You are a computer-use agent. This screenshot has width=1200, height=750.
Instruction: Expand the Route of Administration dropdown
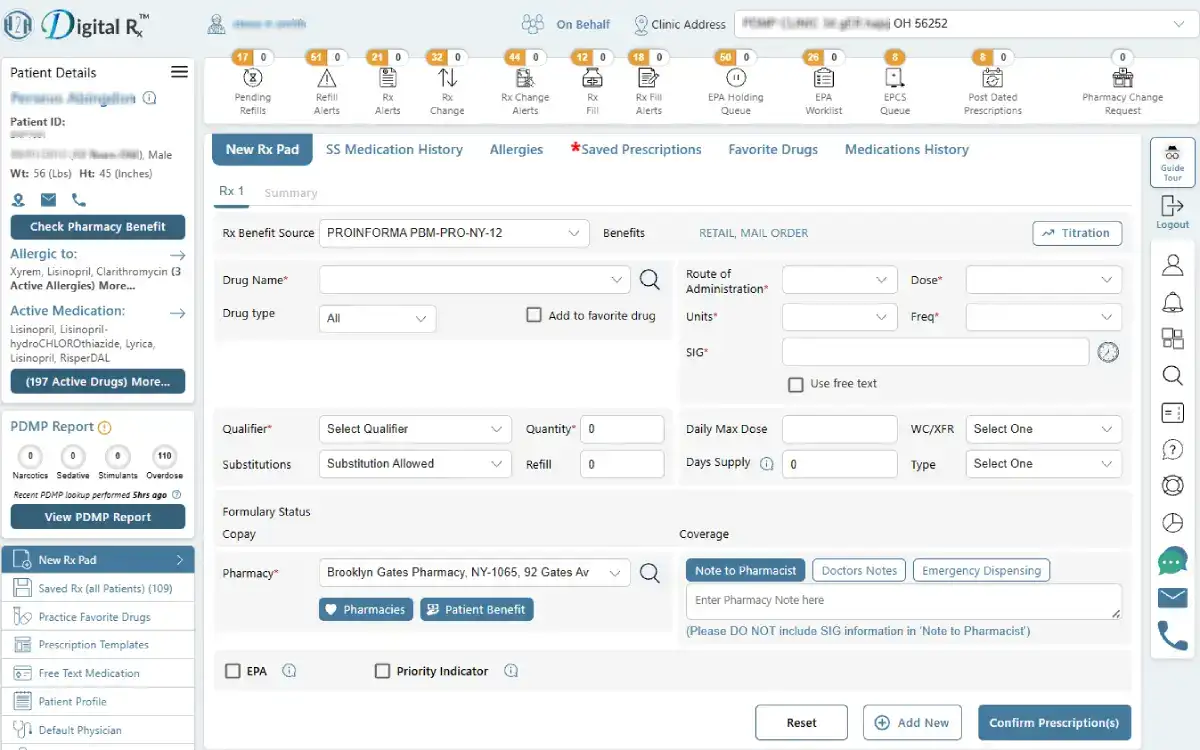pos(840,280)
